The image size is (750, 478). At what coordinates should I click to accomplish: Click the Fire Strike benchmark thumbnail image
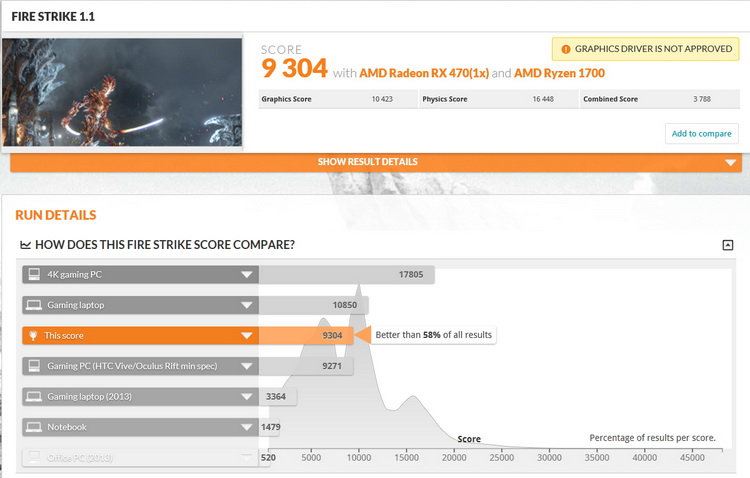click(x=122, y=92)
